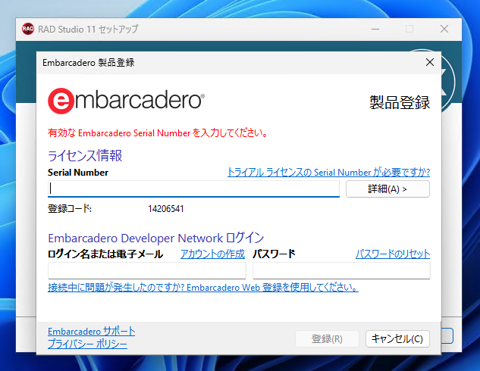Click the 登録コード label
480x371 pixels.
pyautogui.click(x=70, y=209)
